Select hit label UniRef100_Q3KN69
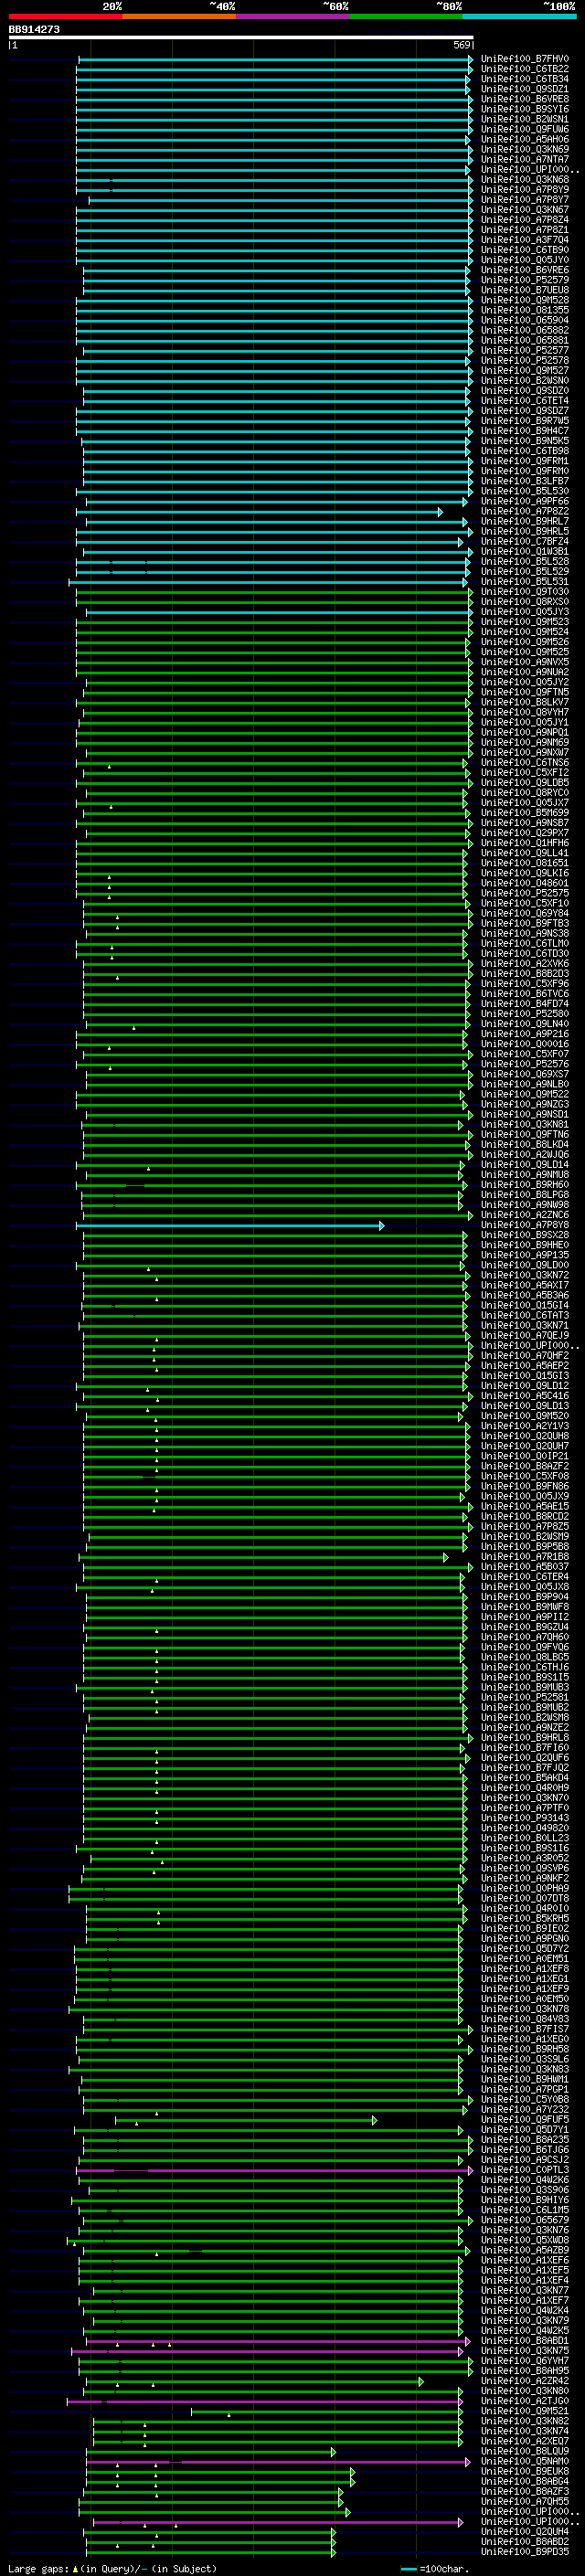 click(525, 149)
